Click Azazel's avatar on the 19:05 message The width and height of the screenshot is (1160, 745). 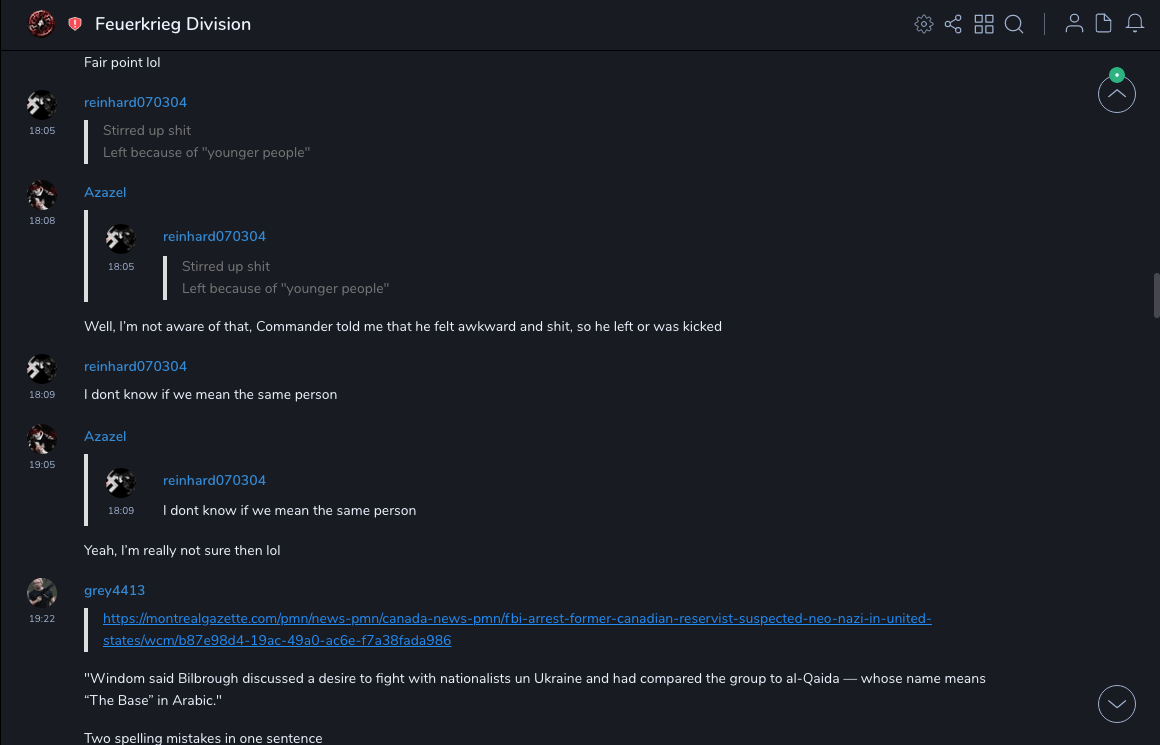(42, 439)
